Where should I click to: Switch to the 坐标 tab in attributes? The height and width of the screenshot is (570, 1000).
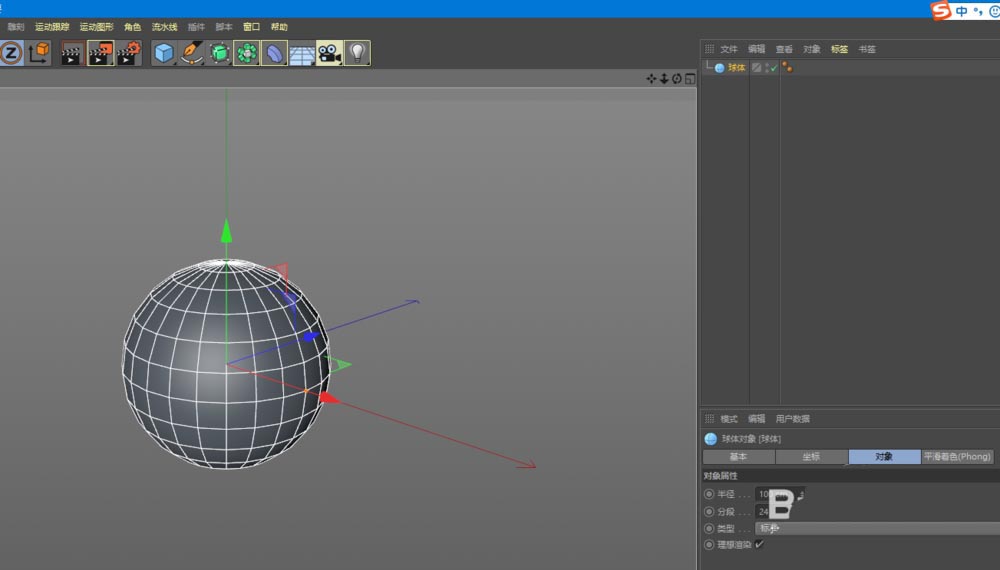point(811,457)
